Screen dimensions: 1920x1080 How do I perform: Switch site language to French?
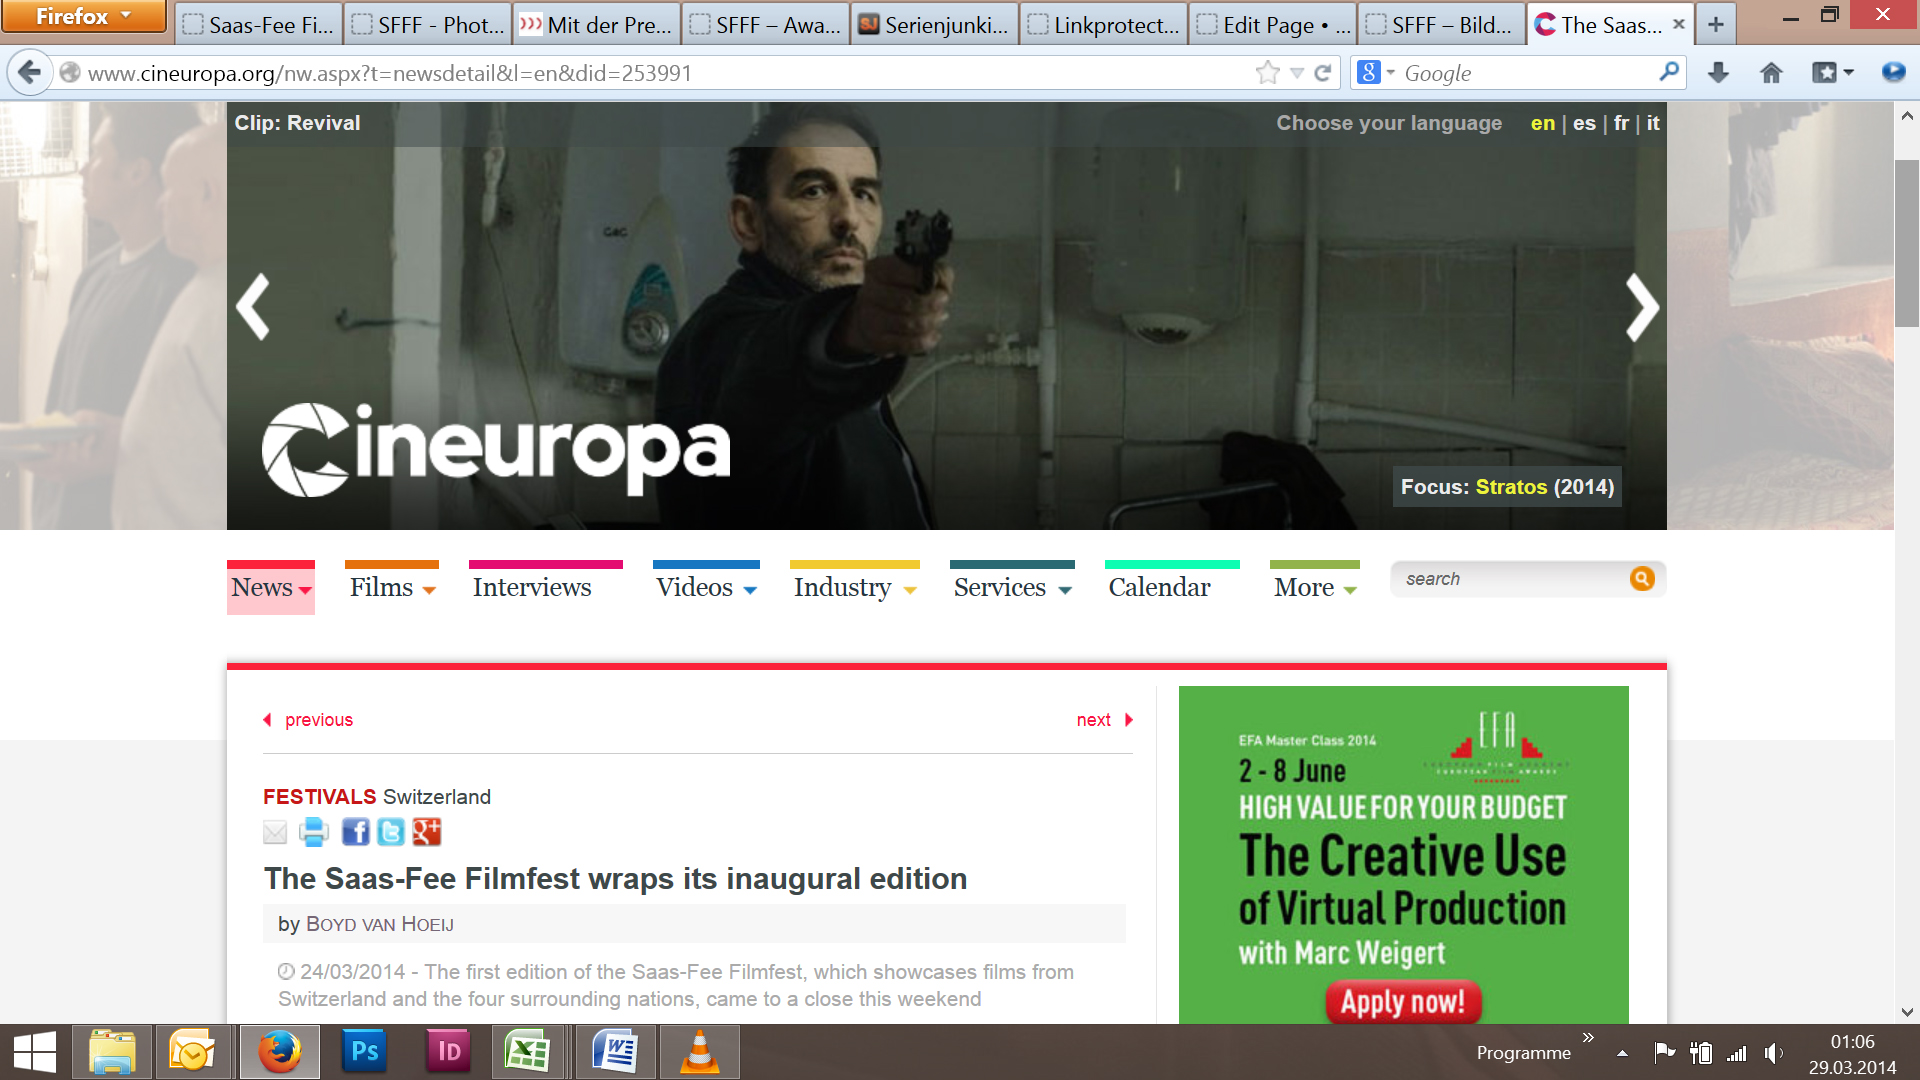pyautogui.click(x=1621, y=123)
